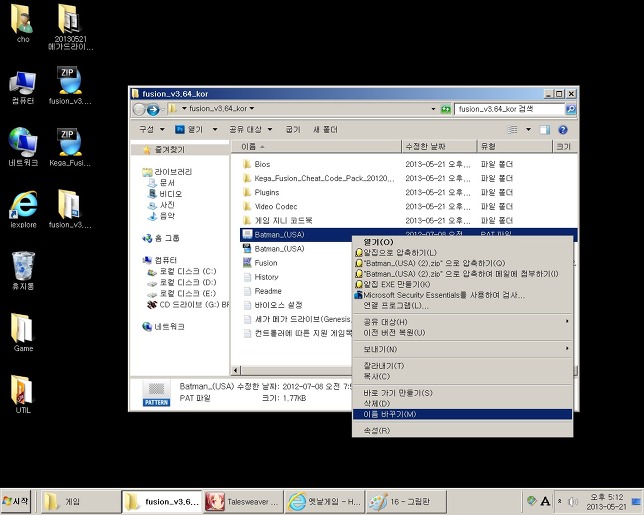Switch to 옛날게임 Internet Explorer taskbar button
Viewport: 644px width, 515px height.
(324, 501)
